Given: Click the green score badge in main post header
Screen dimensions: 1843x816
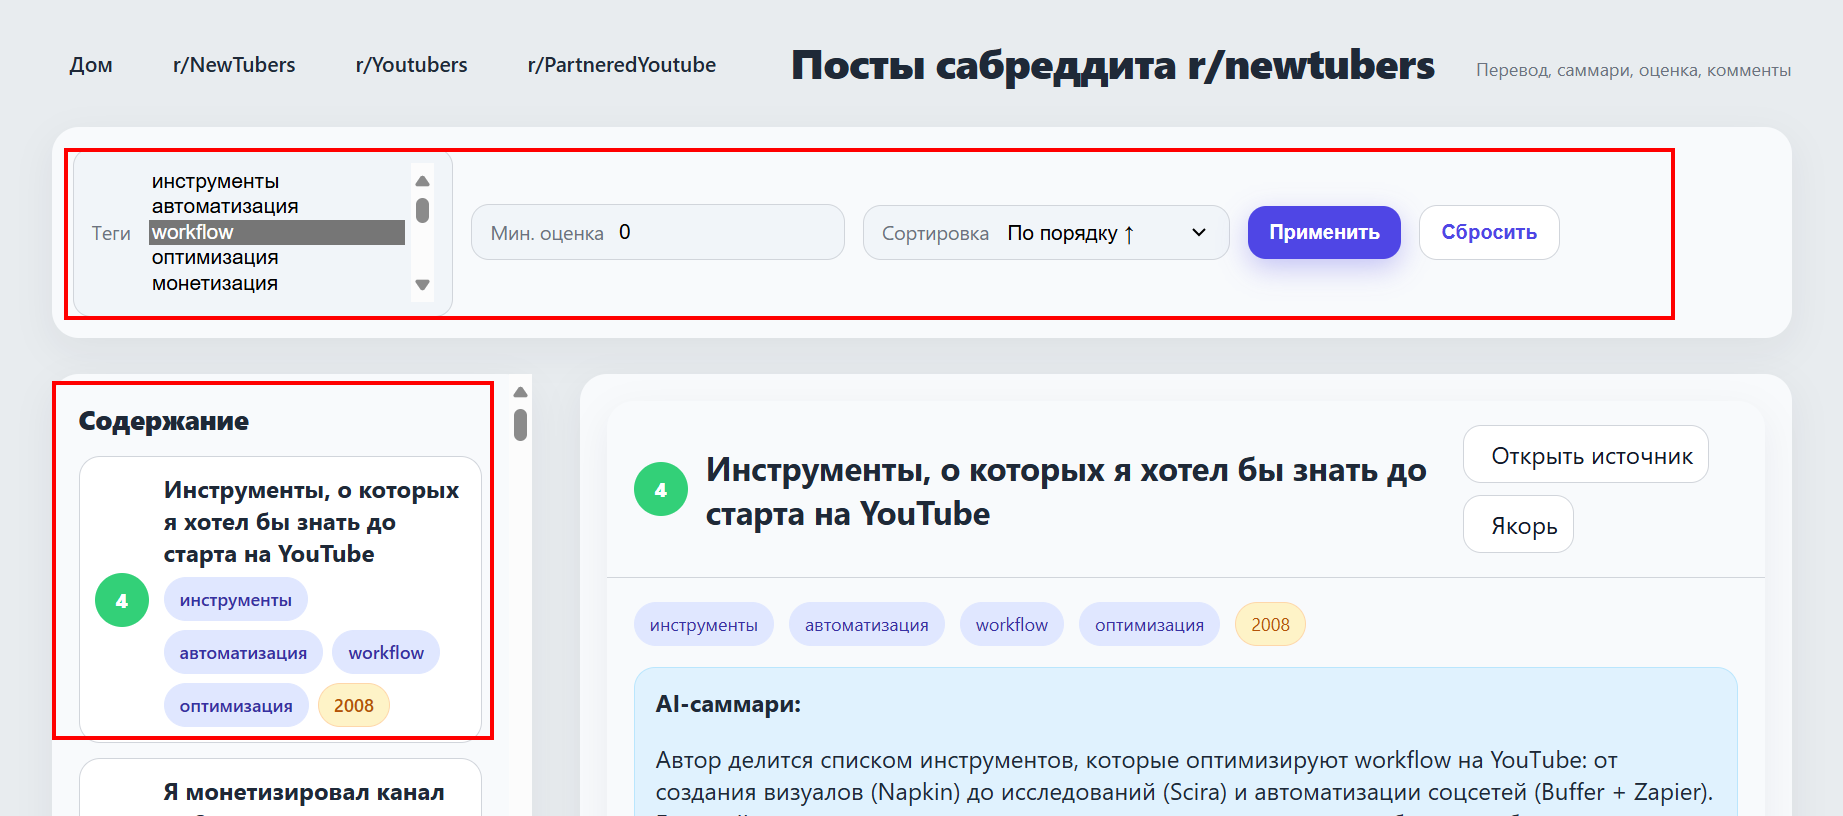Looking at the screenshot, I should 660,490.
